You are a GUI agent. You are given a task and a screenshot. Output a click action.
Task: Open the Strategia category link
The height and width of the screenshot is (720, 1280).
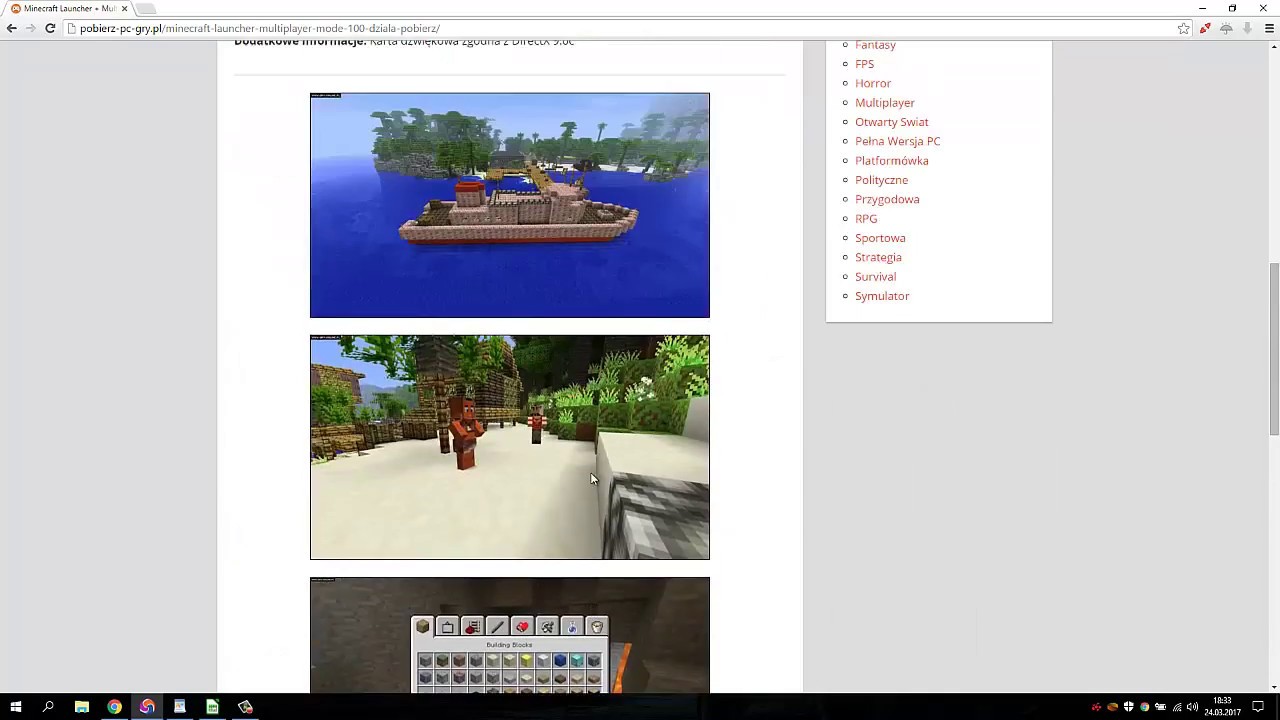pyautogui.click(x=878, y=257)
